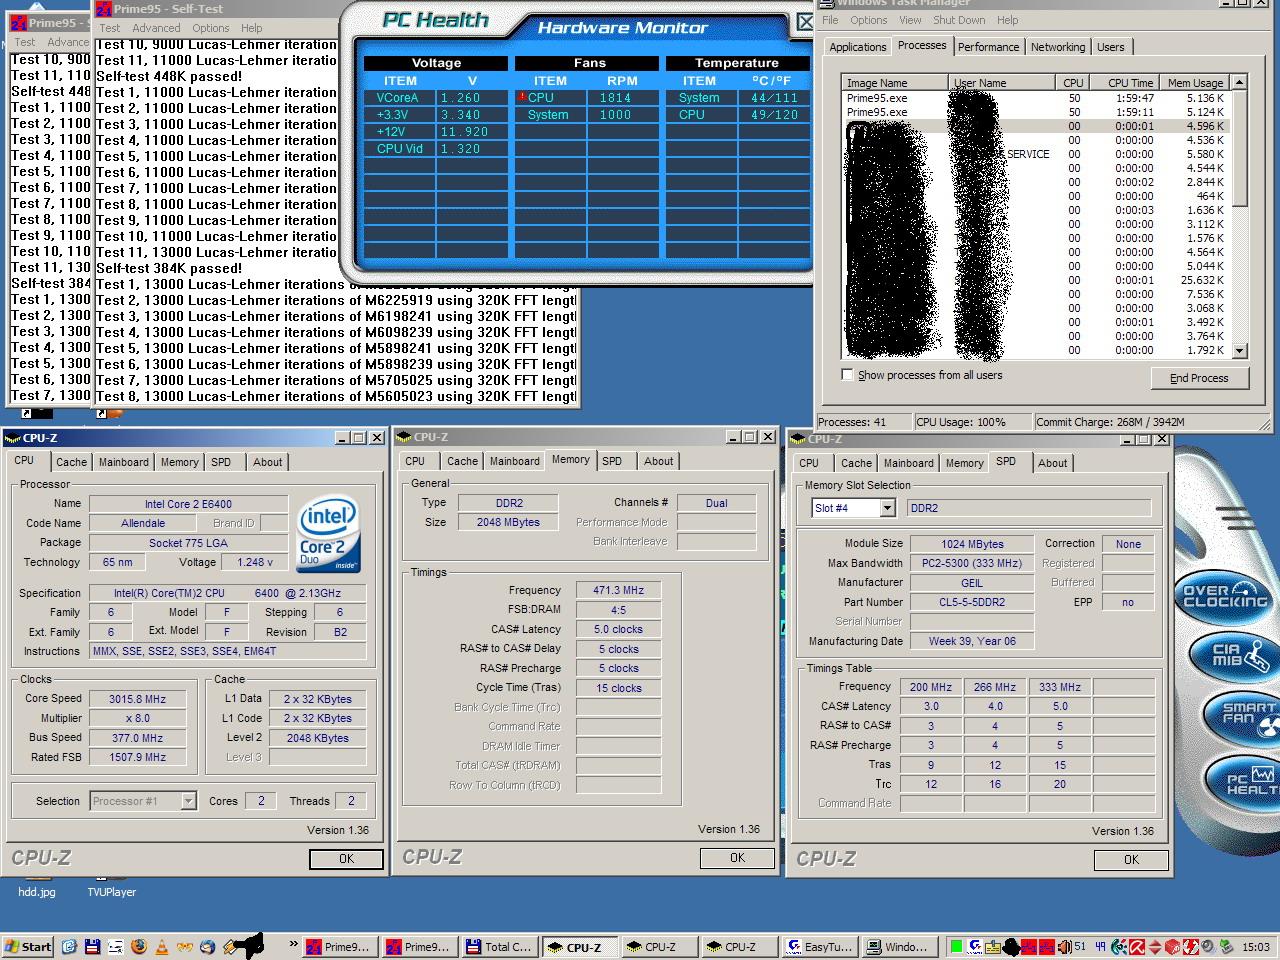This screenshot has width=1280, height=960.
Task: Open Processor selection dropdown in CPU-Z
Action: click(143, 801)
